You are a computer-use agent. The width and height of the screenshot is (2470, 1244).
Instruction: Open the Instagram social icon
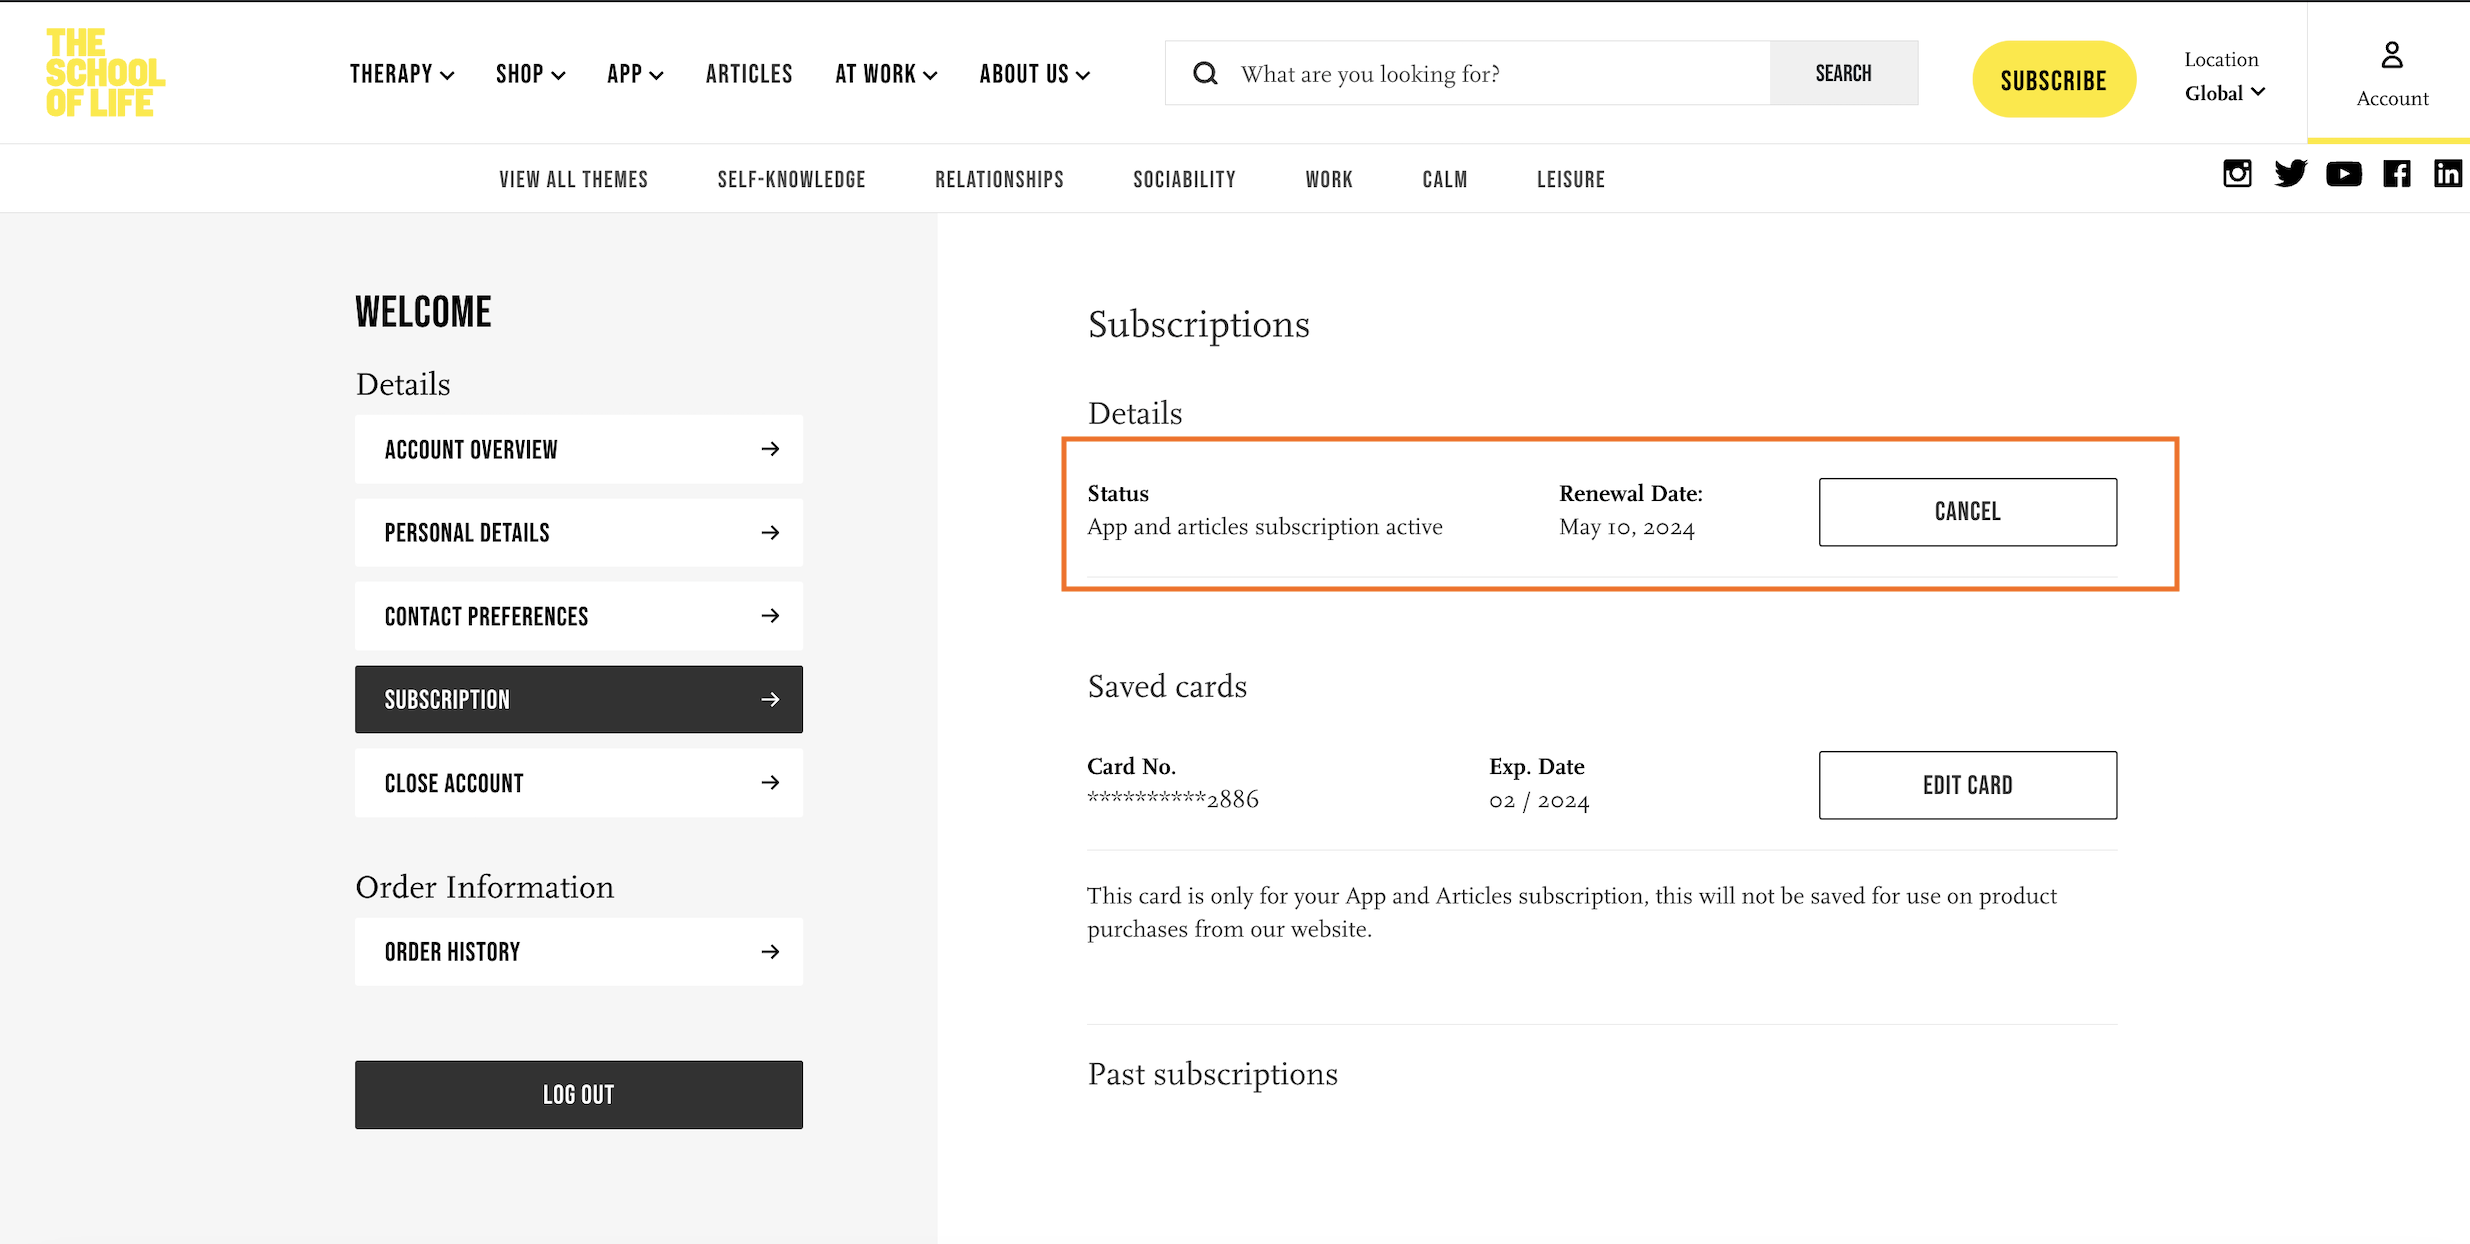(2237, 174)
